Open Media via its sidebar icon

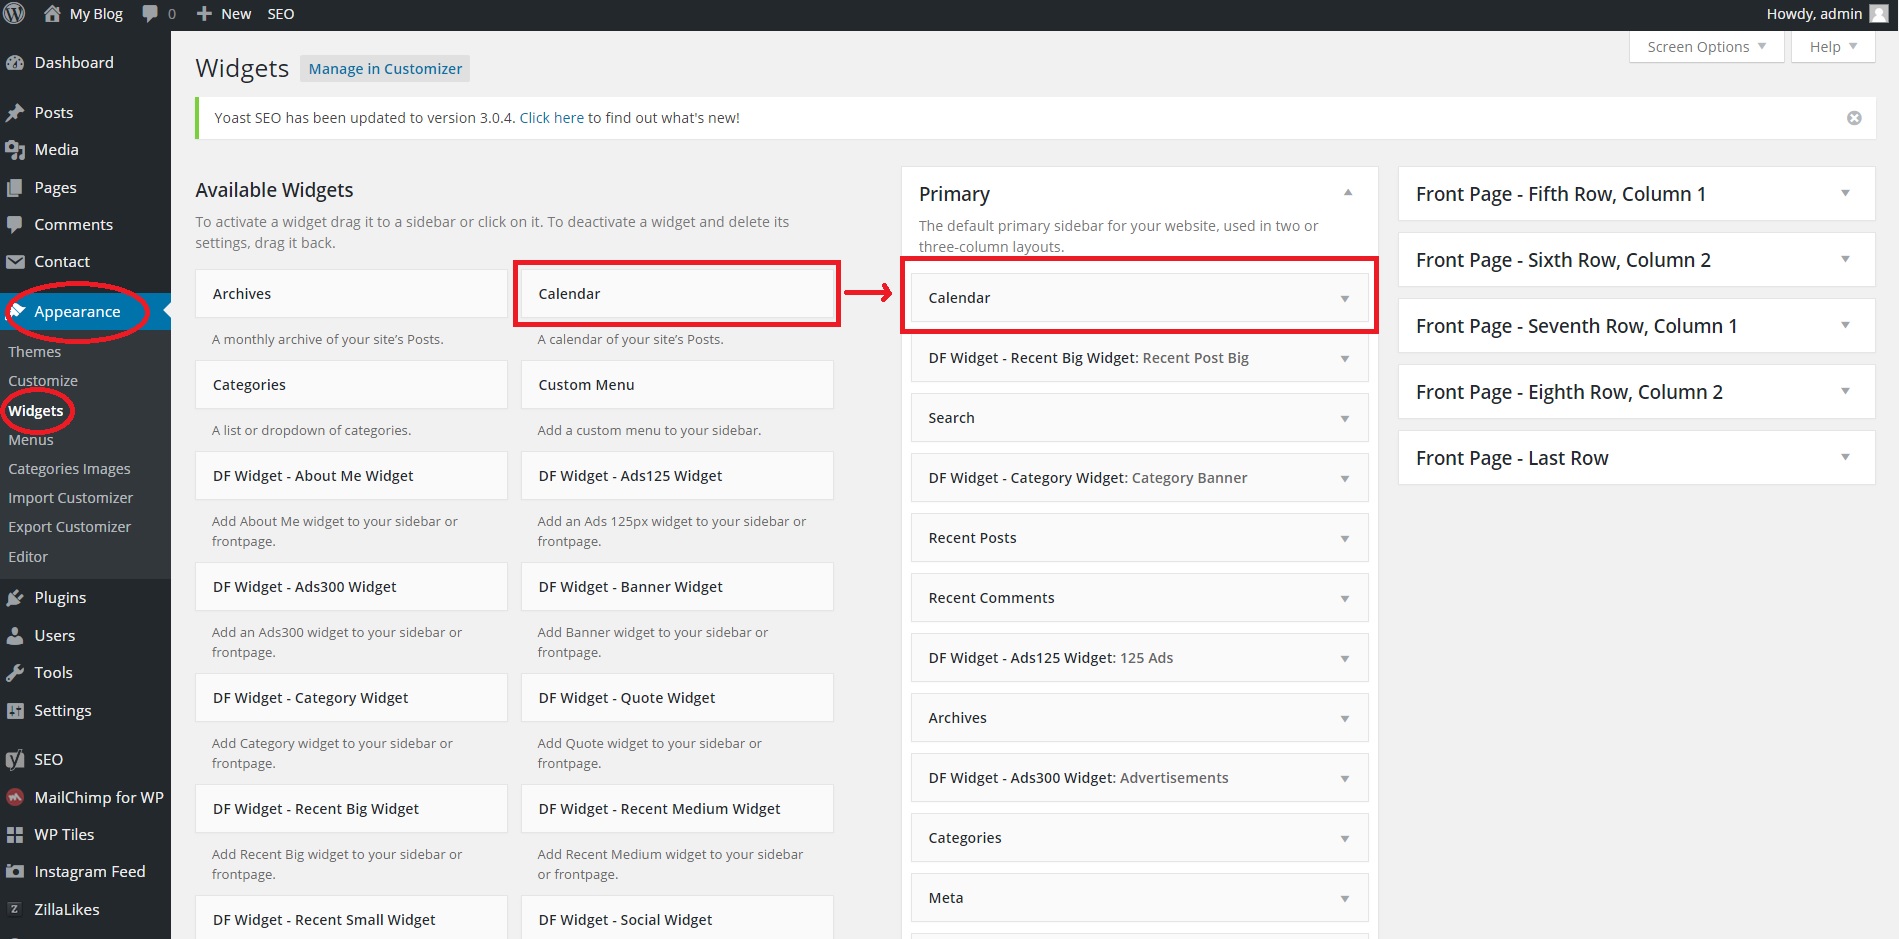15,150
